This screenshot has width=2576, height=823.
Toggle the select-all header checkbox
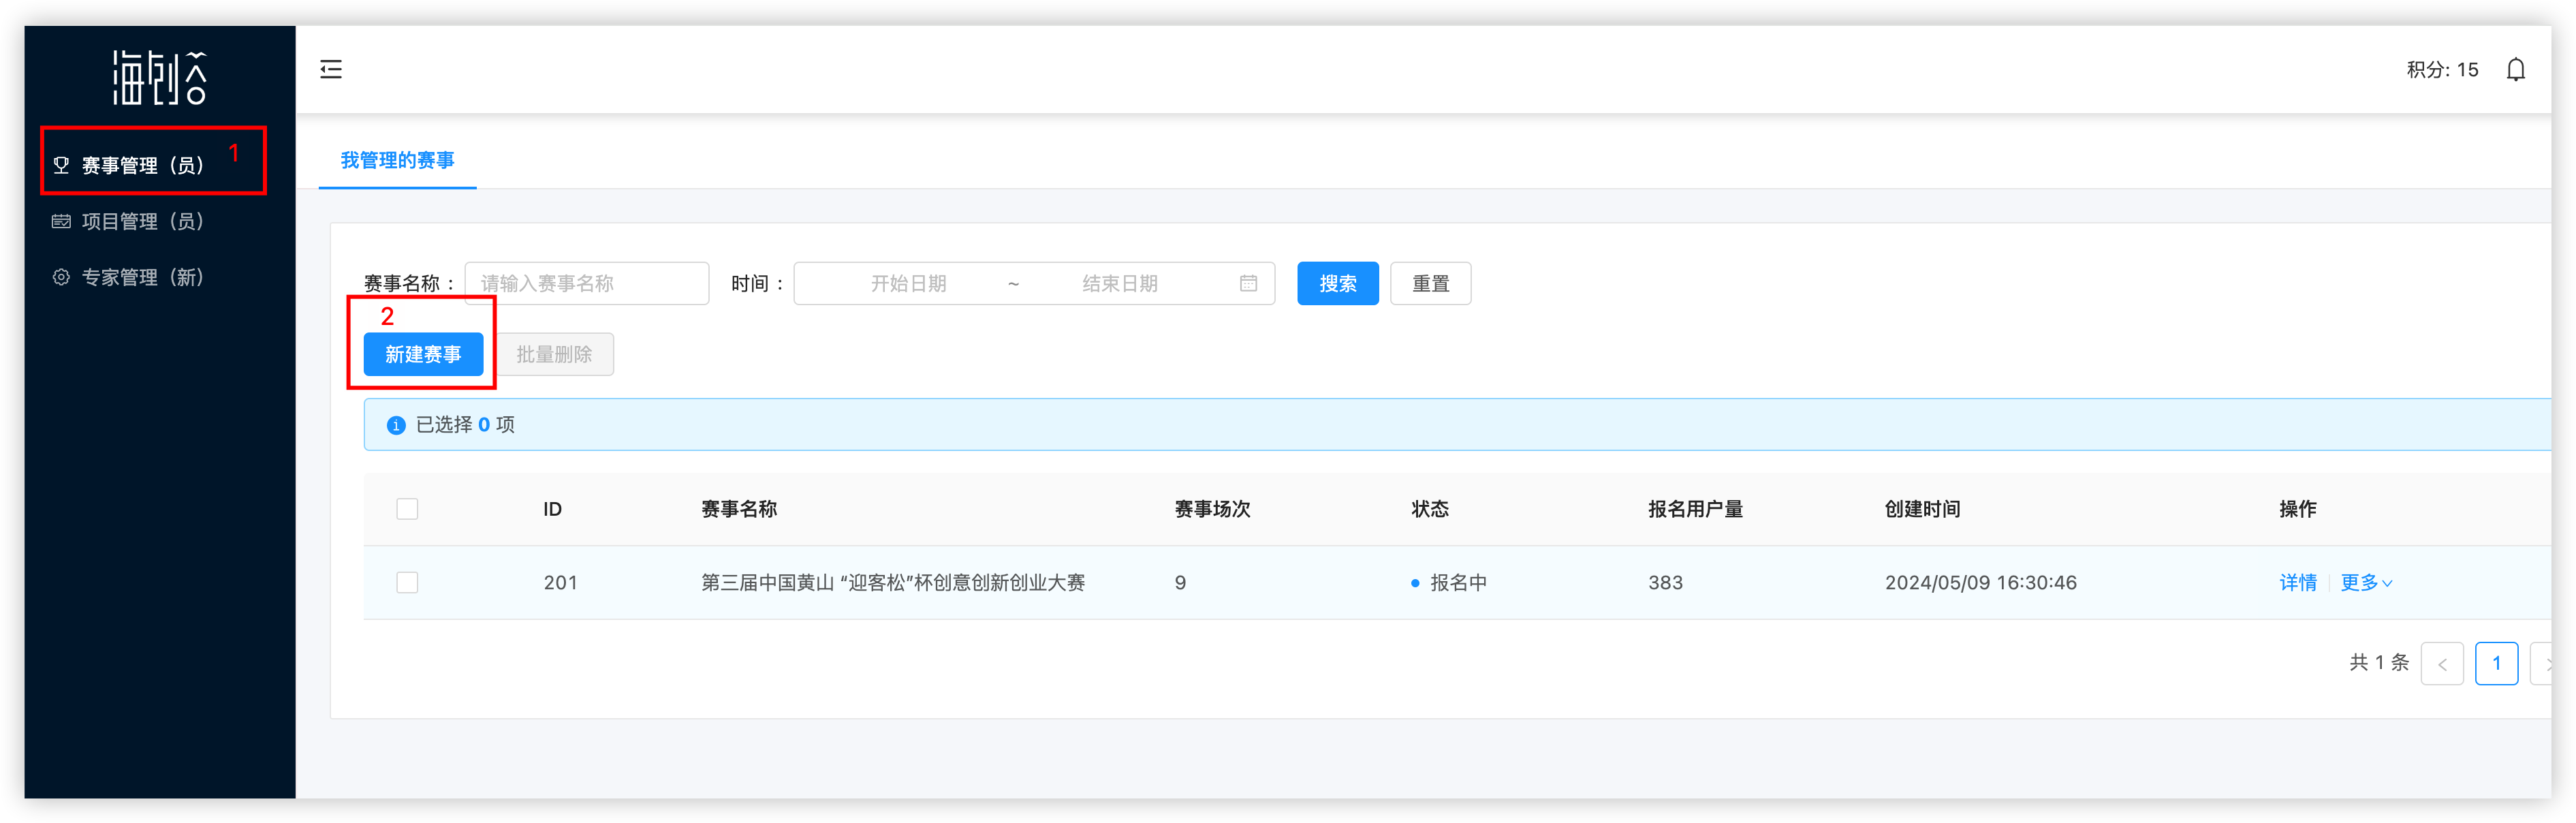coord(407,509)
